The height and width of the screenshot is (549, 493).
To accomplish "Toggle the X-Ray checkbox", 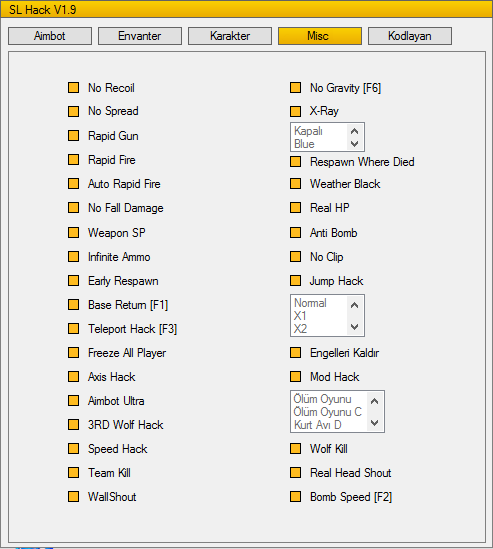I will 295,111.
